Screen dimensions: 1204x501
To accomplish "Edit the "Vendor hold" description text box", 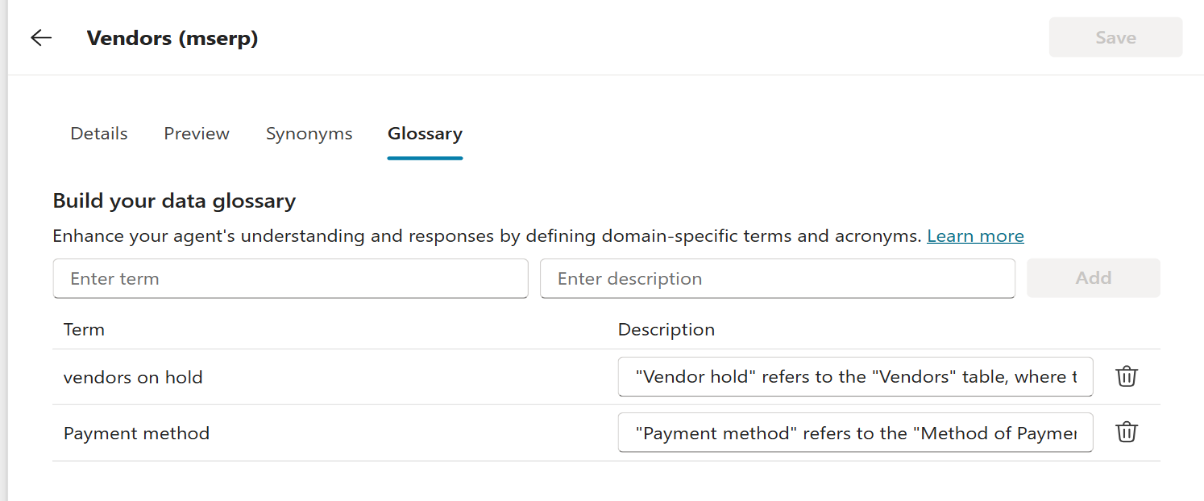I will (x=855, y=377).
